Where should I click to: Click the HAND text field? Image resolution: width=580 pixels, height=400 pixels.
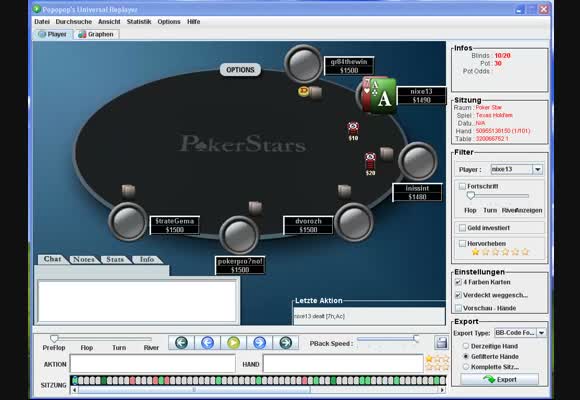coord(343,363)
